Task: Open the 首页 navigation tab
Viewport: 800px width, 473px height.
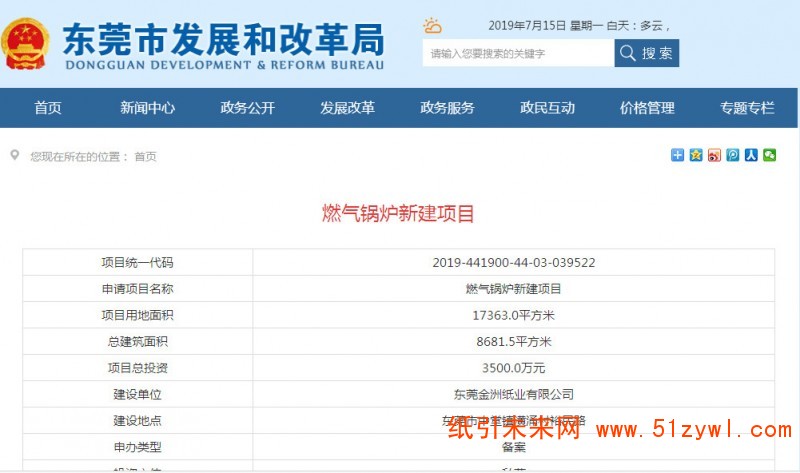Action: point(48,108)
